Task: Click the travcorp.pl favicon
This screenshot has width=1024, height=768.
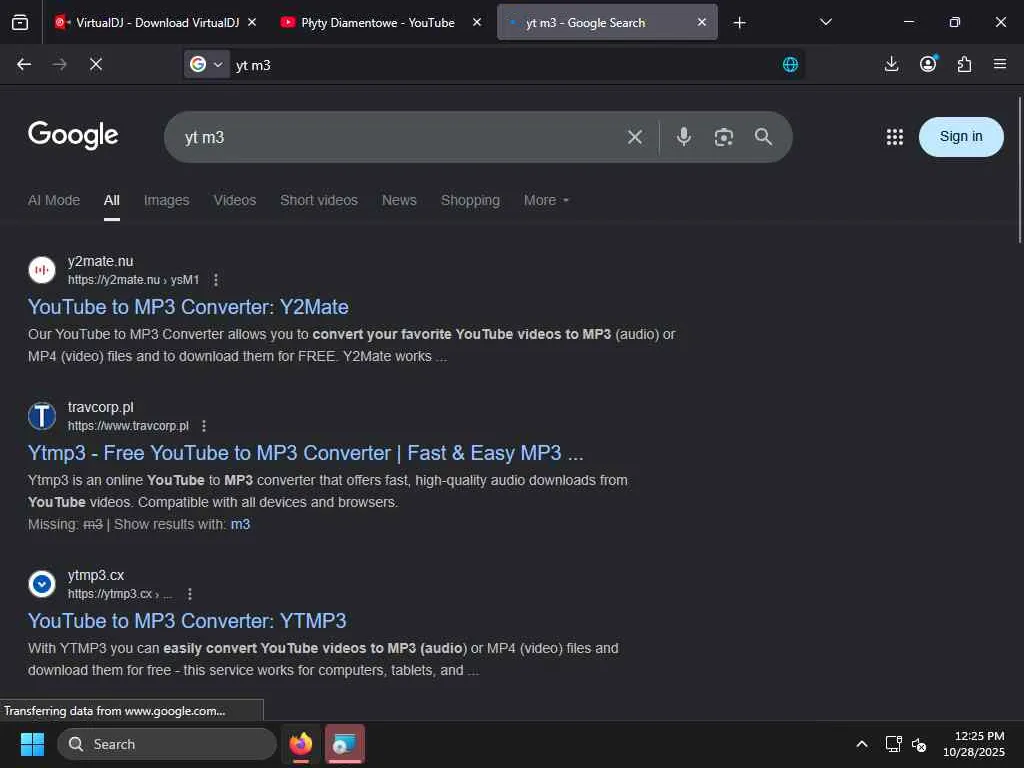Action: coord(42,416)
